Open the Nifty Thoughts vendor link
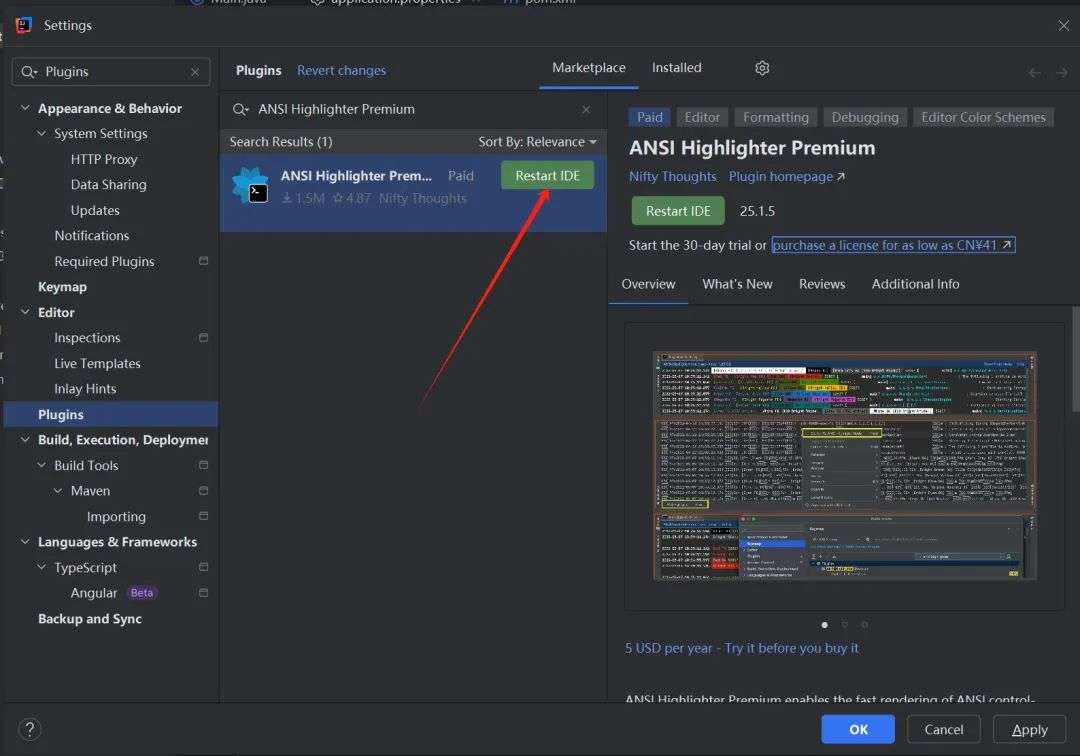Viewport: 1080px width, 756px height. click(x=672, y=176)
